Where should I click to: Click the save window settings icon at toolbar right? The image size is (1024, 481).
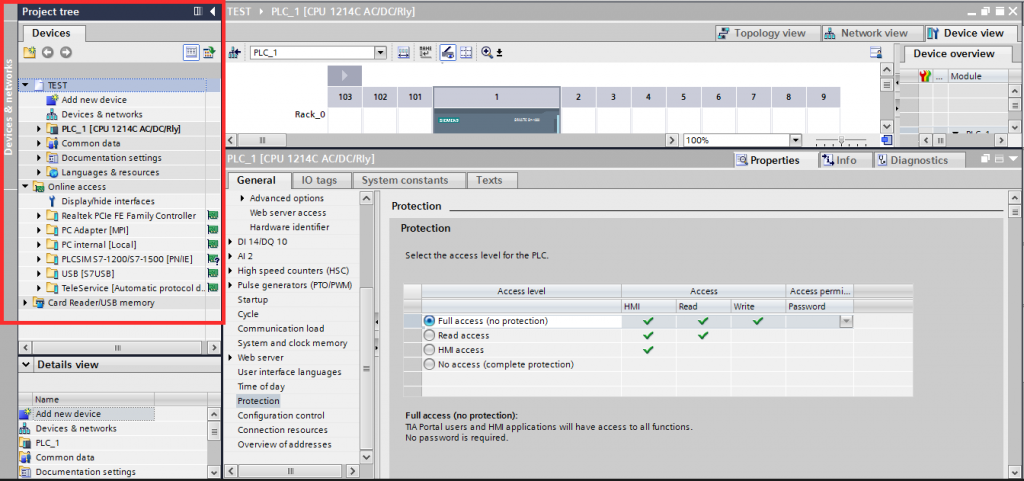click(x=877, y=53)
